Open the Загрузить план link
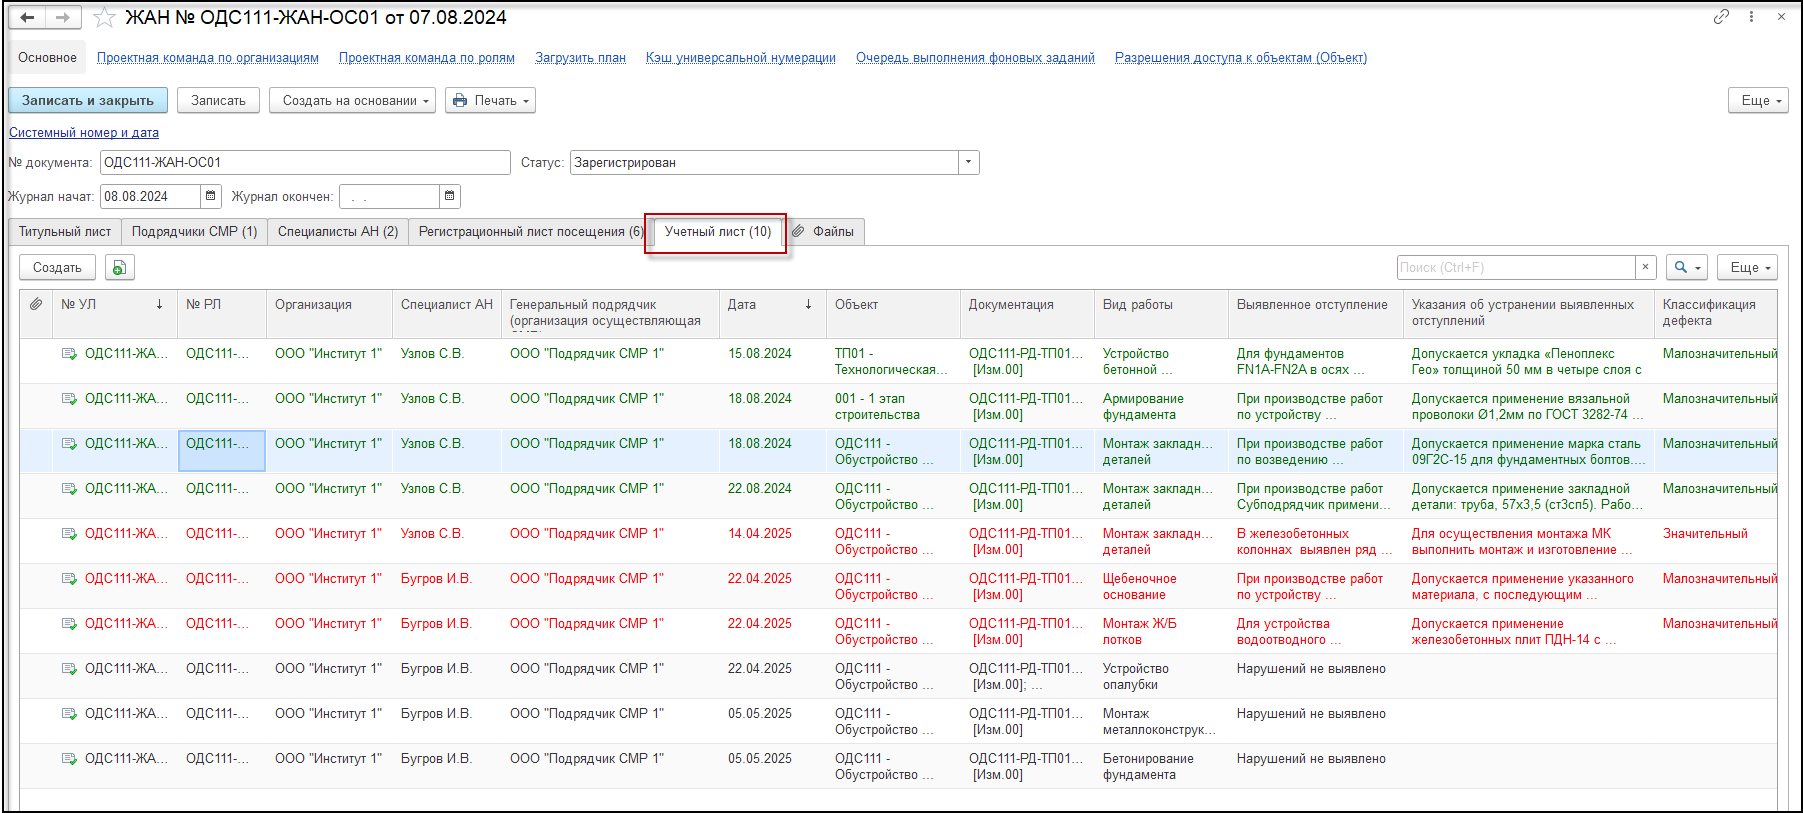This screenshot has height=813, width=1803. [580, 58]
